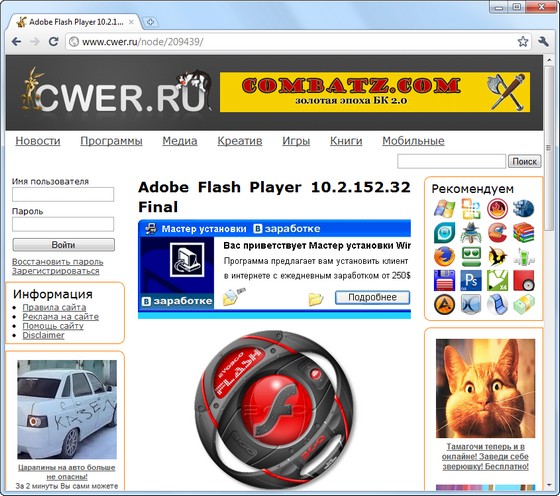Image resolution: width=560 pixels, height=496 pixels.
Task: Click the Войти login button
Action: 64,245
